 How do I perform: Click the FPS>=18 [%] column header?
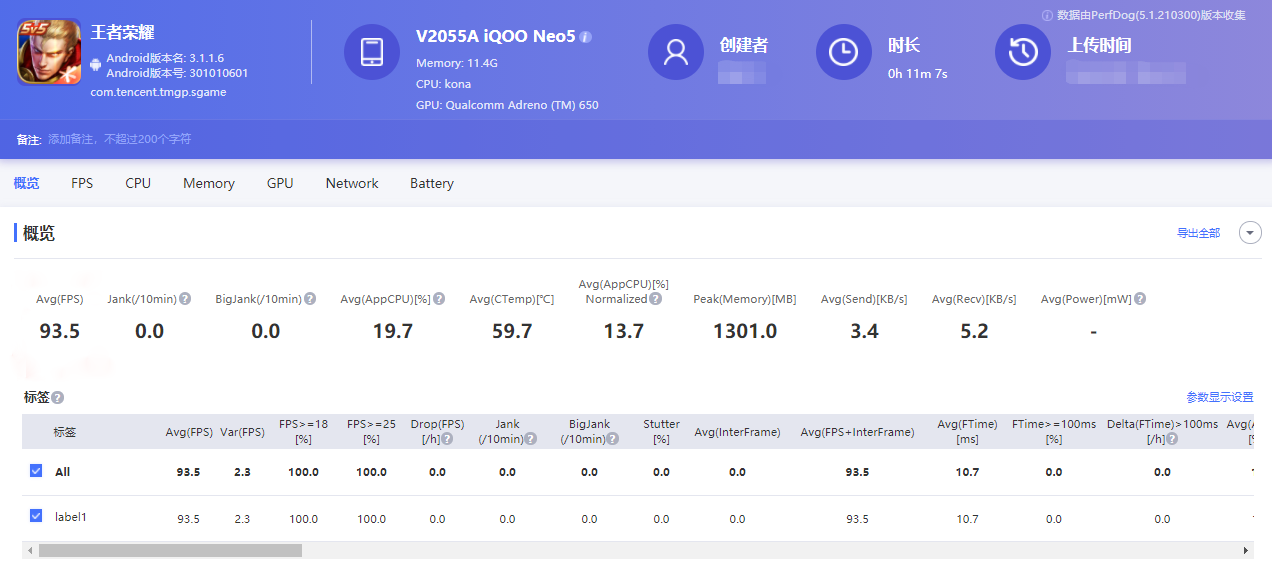[x=303, y=431]
